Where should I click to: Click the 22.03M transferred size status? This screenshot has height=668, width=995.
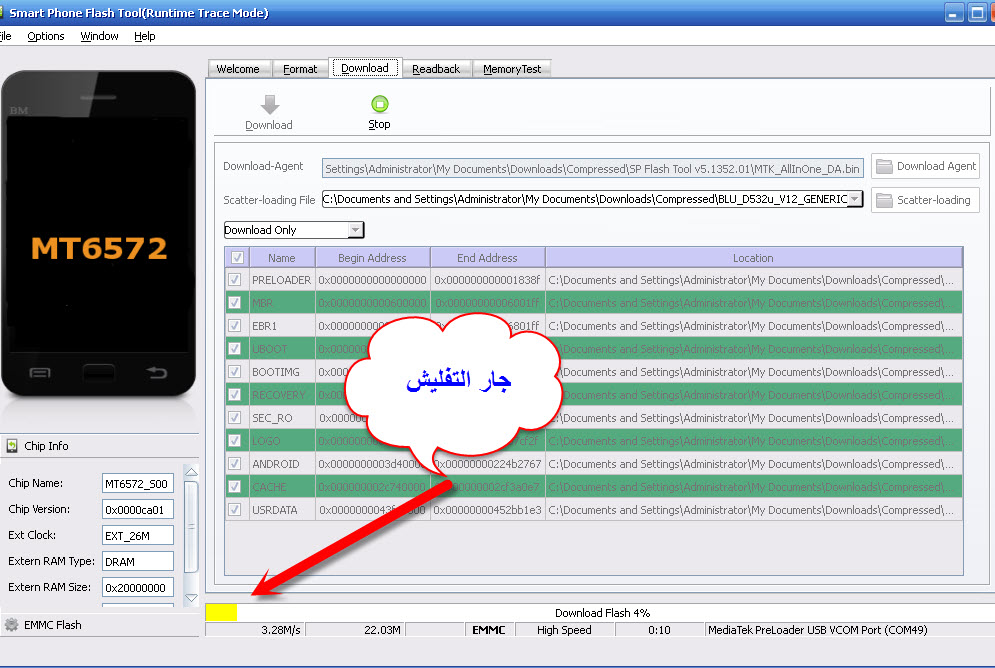pos(356,630)
